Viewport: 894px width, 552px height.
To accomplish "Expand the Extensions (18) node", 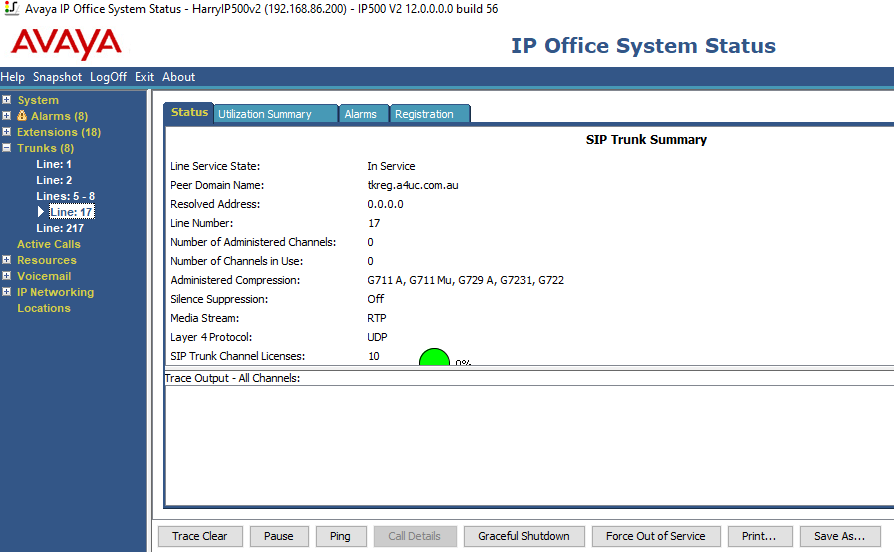I will [6, 132].
